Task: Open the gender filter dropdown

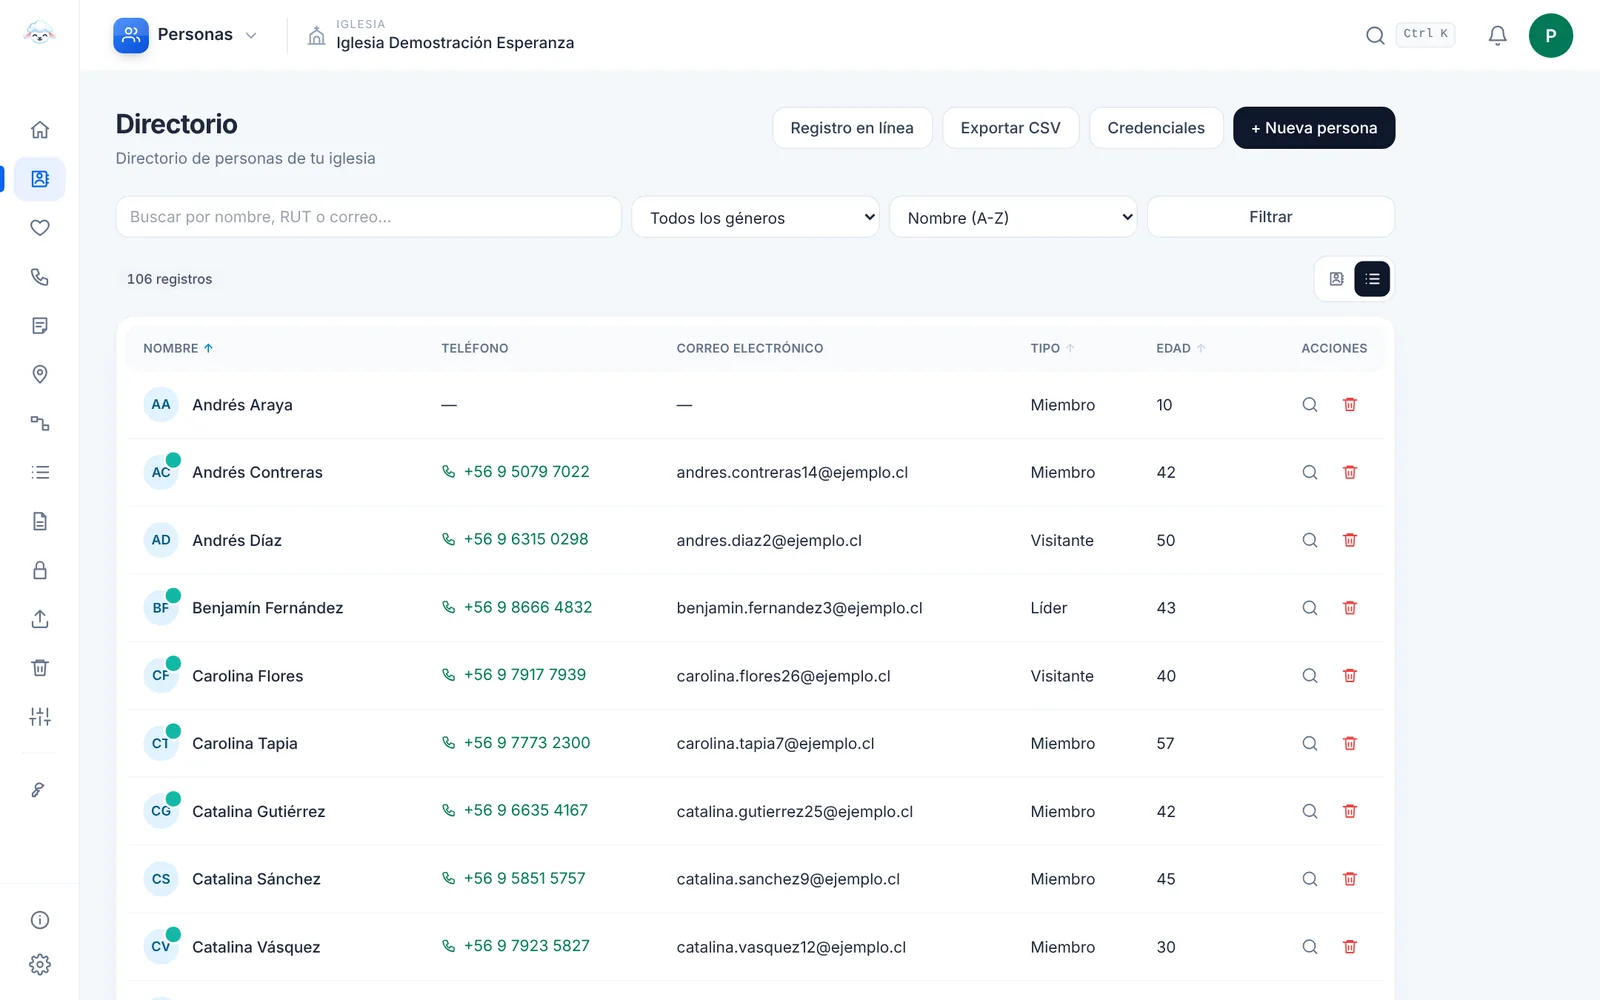Action: (x=755, y=217)
